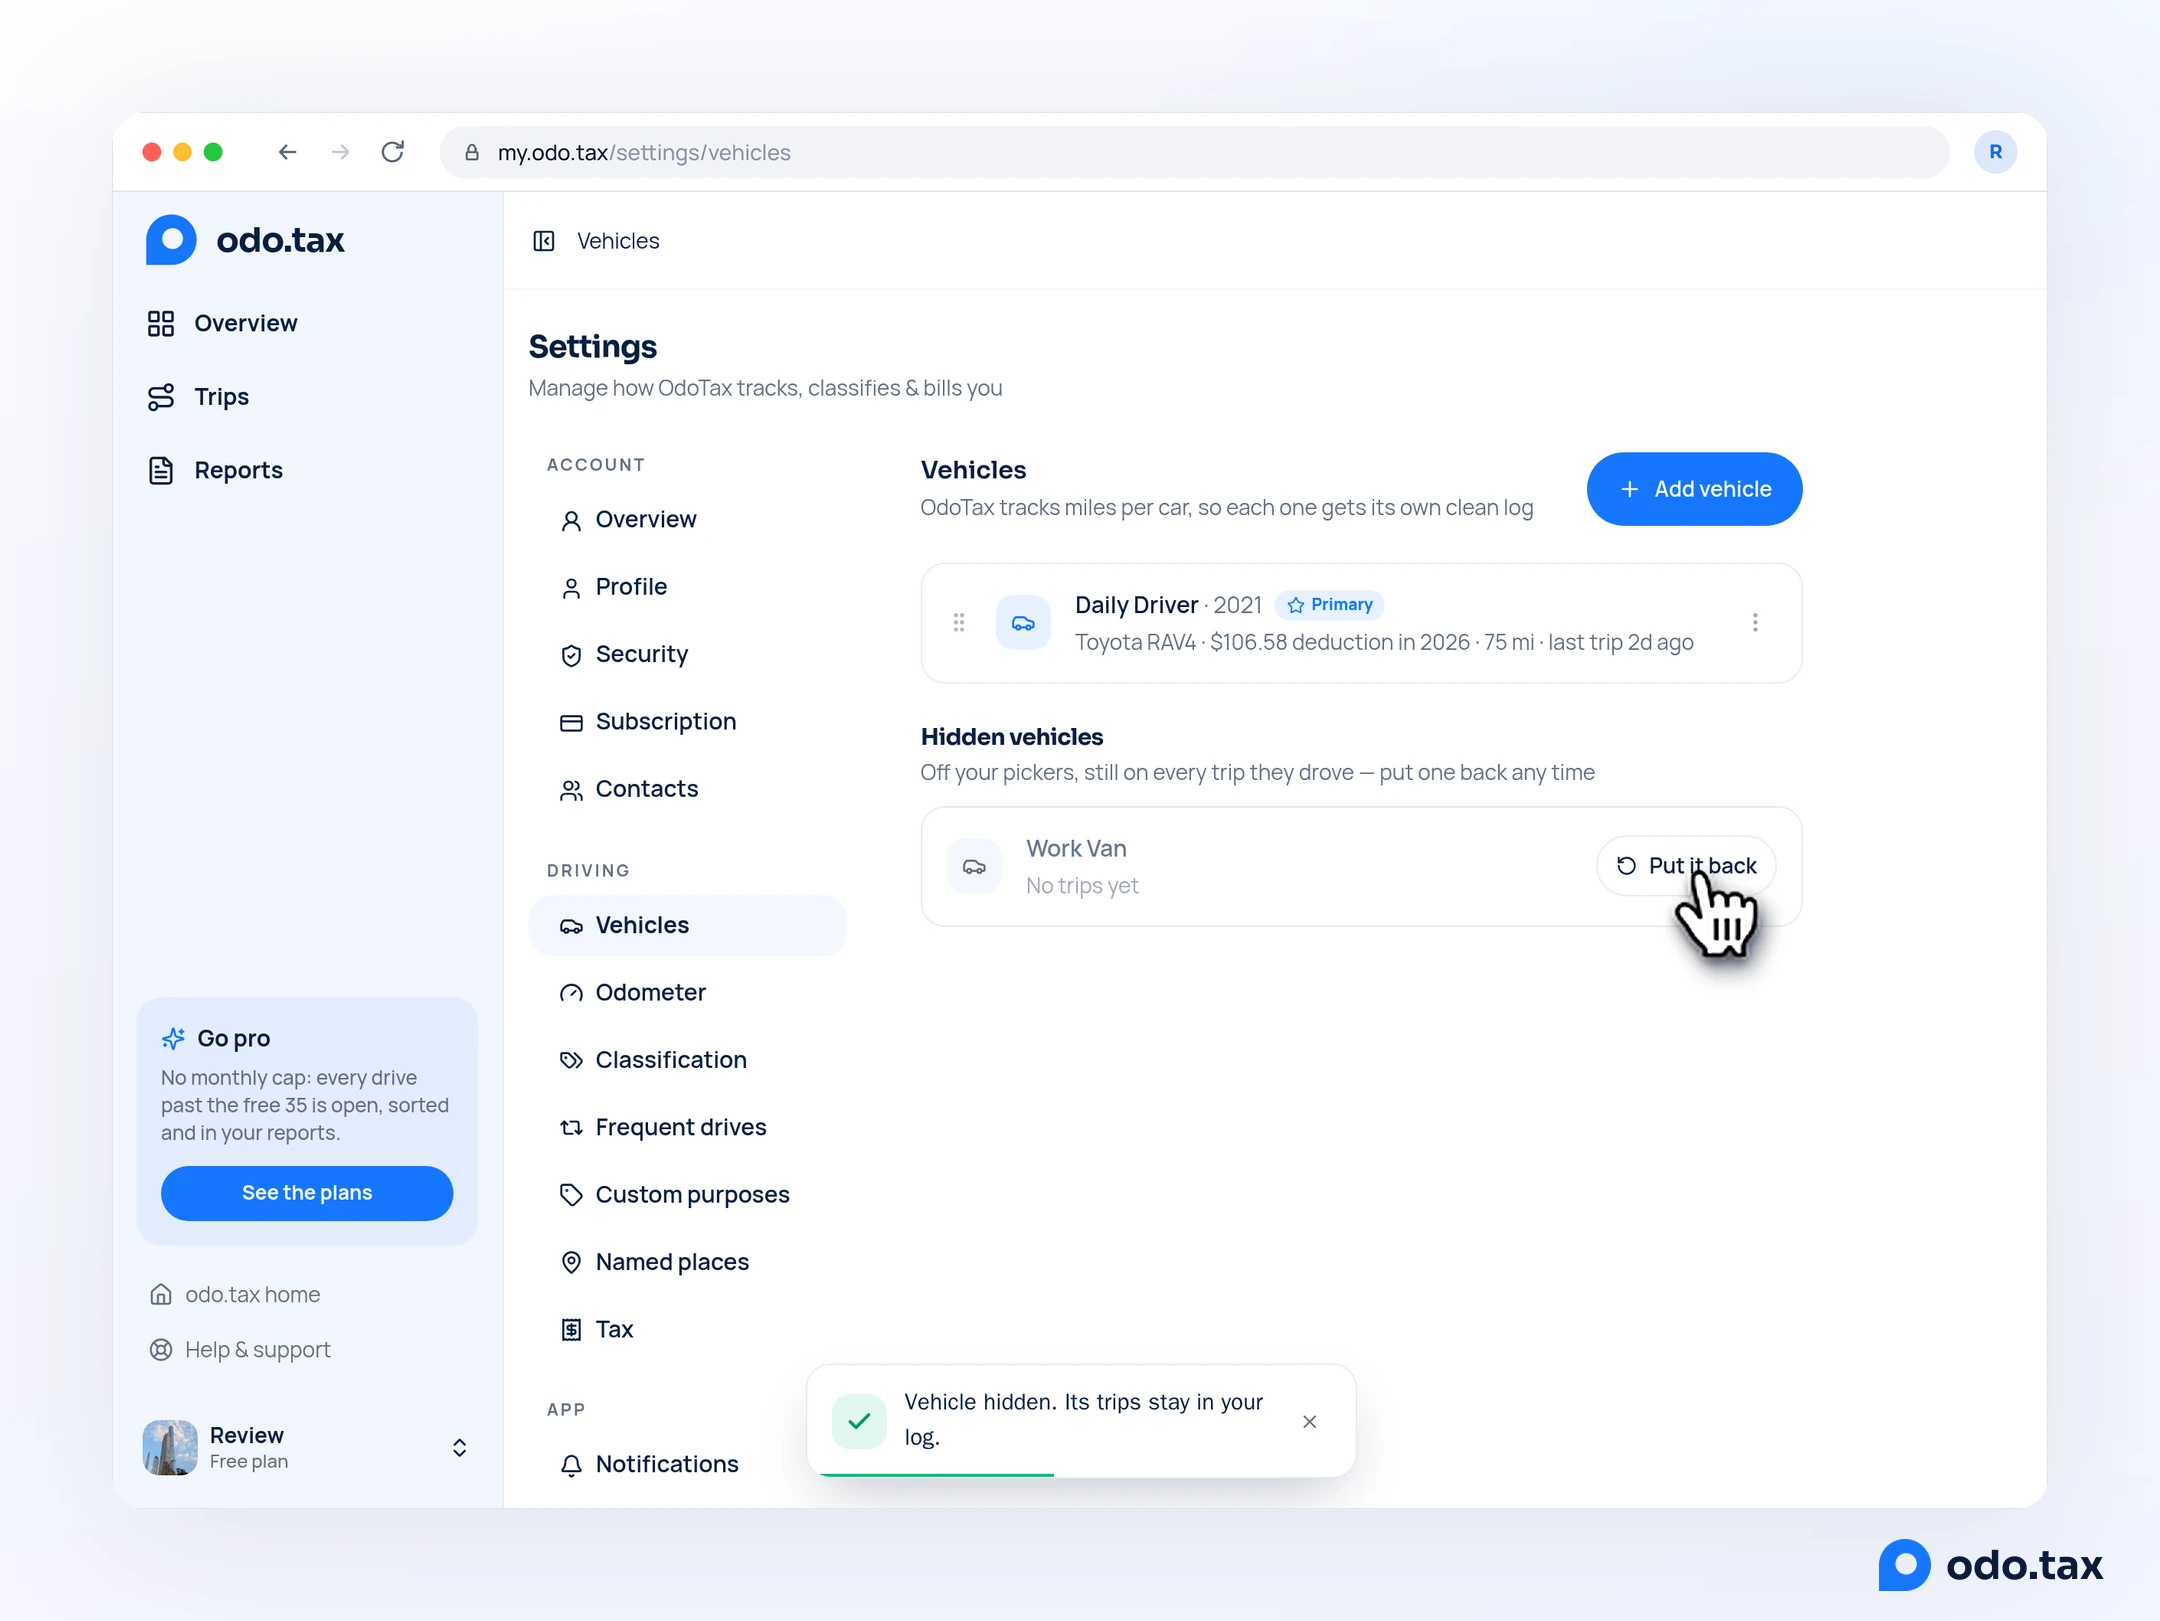Viewport: 2160px width, 1621px height.
Task: Click the Work Van vehicle name
Action: click(x=1076, y=849)
